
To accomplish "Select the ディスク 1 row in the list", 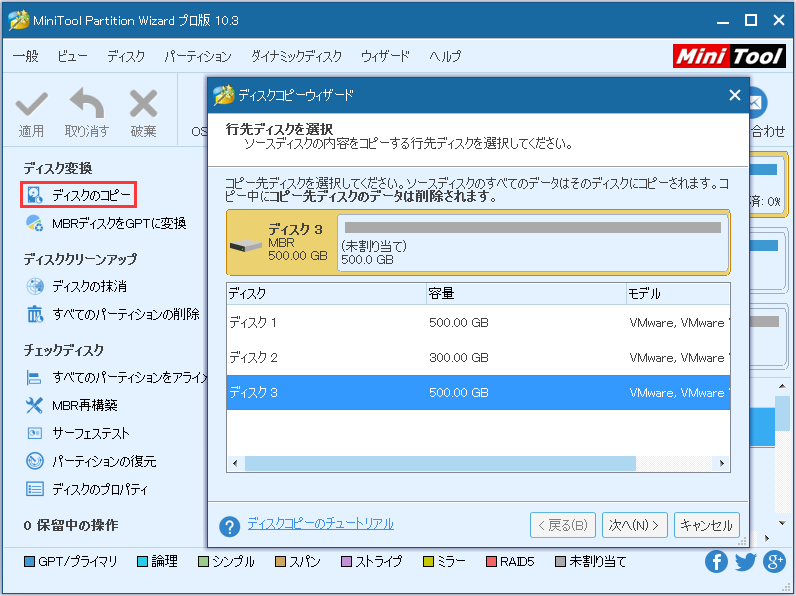I will (x=478, y=322).
